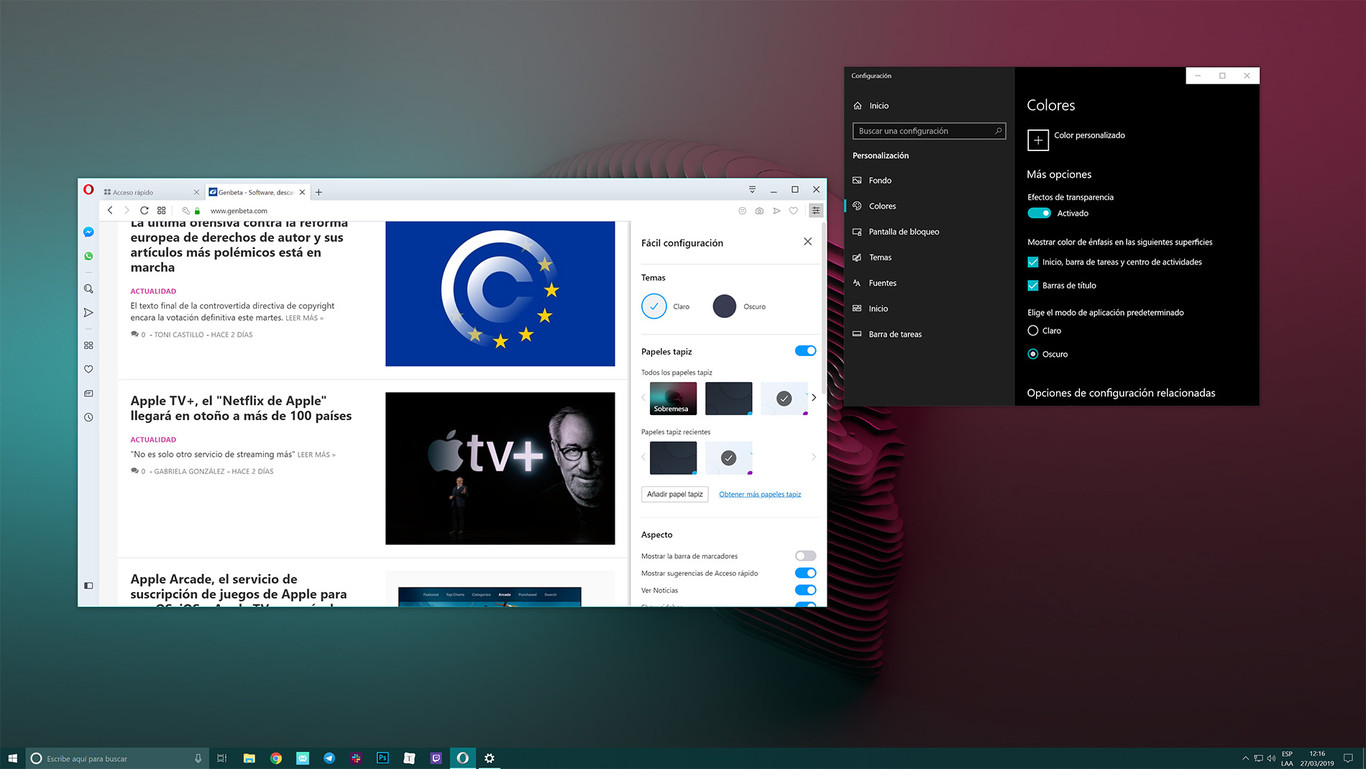1366x769 pixels.
Task: Click the Añadir papel tapiz button
Action: pos(674,493)
